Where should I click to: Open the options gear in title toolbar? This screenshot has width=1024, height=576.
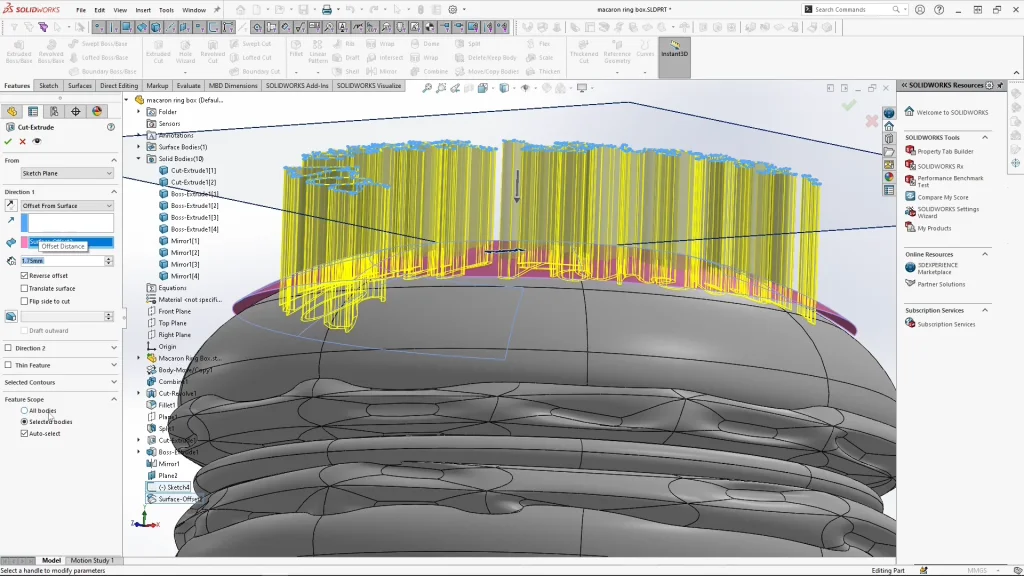pos(452,10)
